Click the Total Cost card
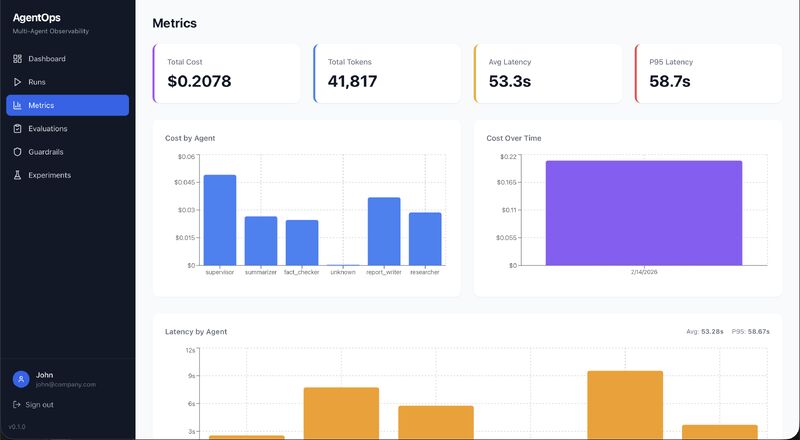The width and height of the screenshot is (800, 440). point(226,74)
